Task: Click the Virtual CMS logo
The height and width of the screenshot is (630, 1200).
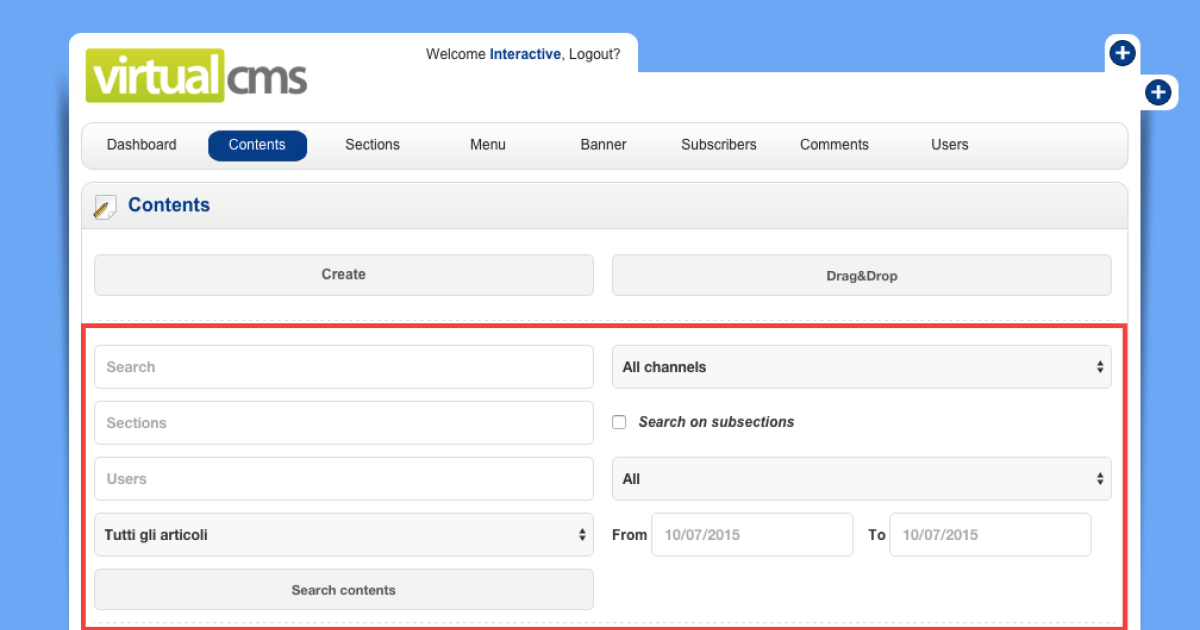Action: pyautogui.click(x=196, y=76)
